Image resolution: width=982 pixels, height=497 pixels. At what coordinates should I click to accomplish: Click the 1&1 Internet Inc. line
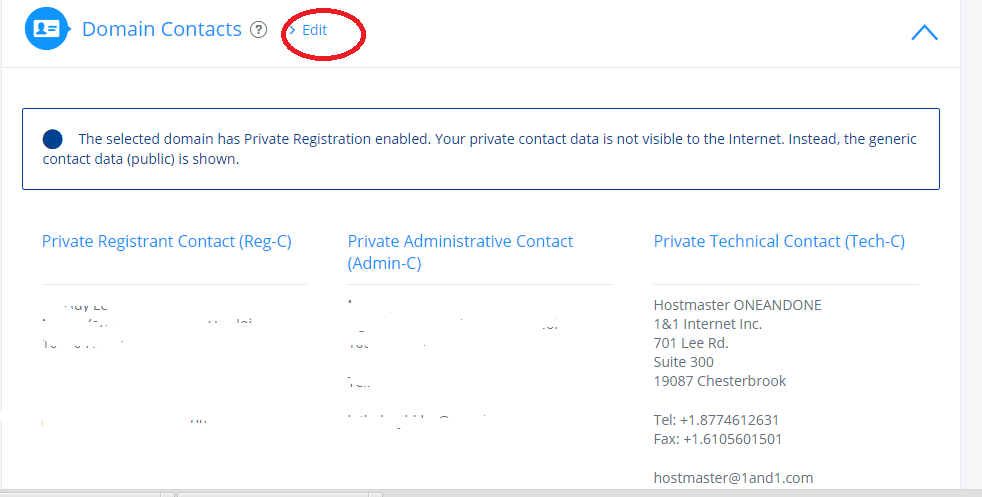pos(707,324)
